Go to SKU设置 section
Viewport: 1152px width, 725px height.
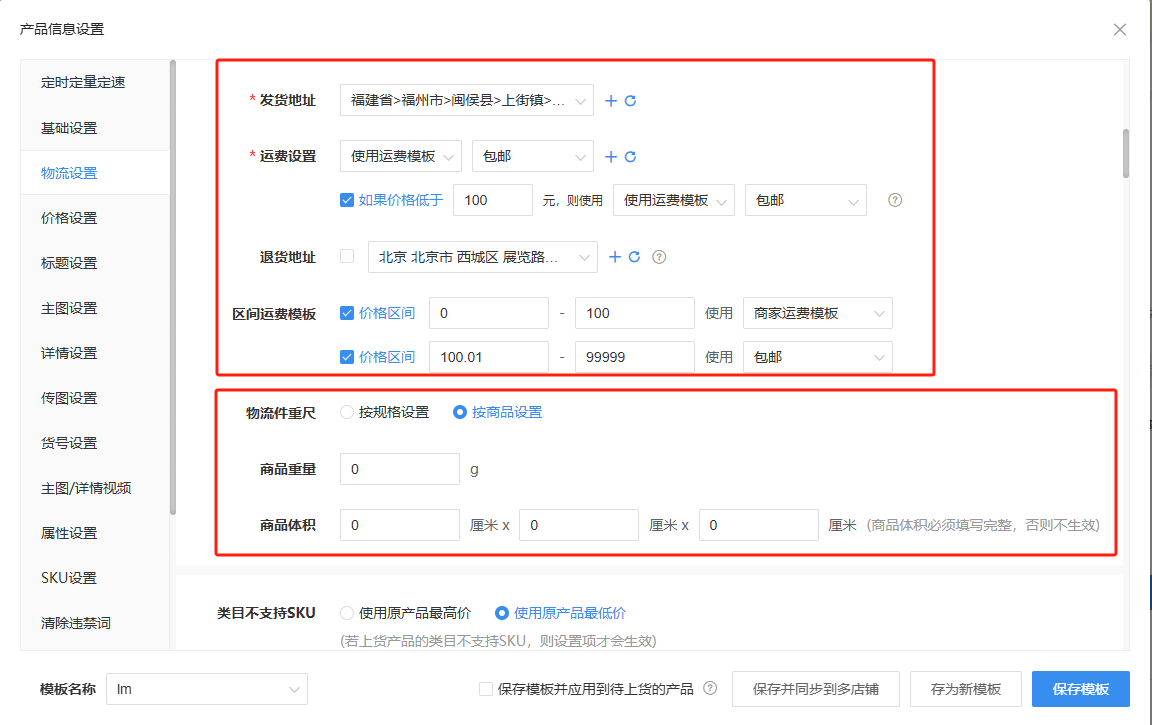[69, 578]
